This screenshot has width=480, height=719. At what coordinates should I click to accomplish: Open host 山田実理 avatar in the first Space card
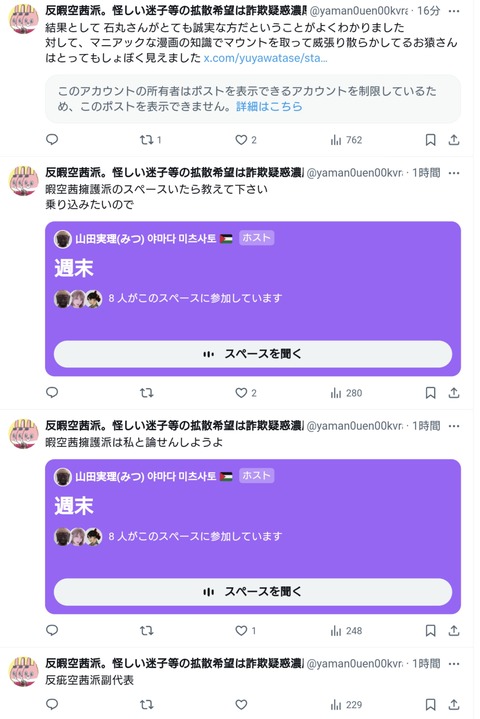[x=62, y=239]
